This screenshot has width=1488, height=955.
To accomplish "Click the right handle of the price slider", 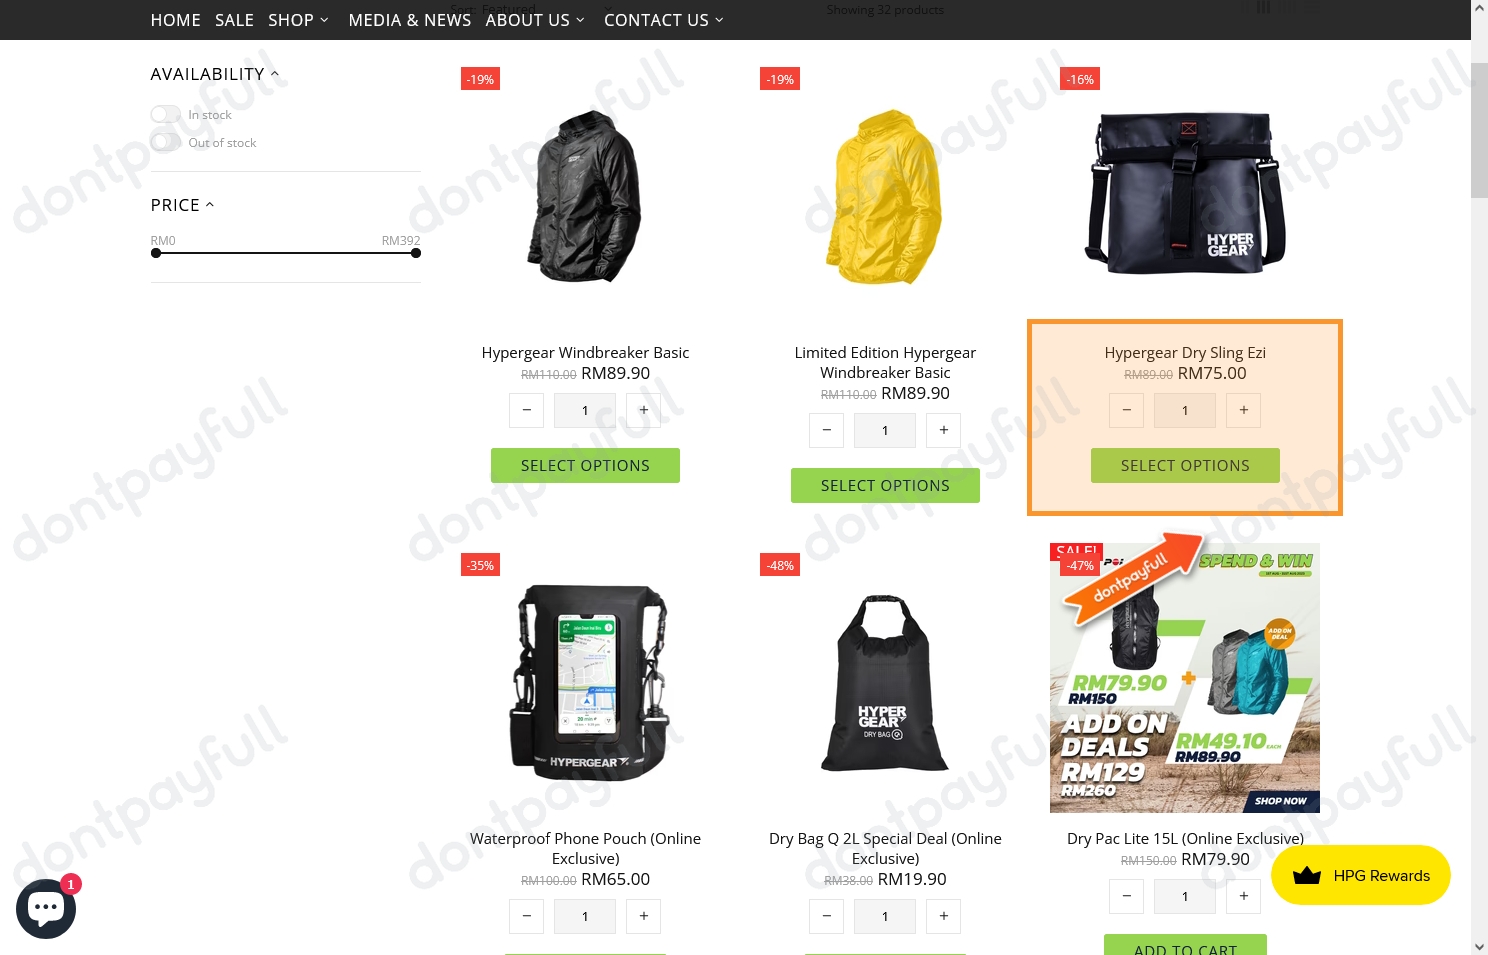I will (416, 253).
